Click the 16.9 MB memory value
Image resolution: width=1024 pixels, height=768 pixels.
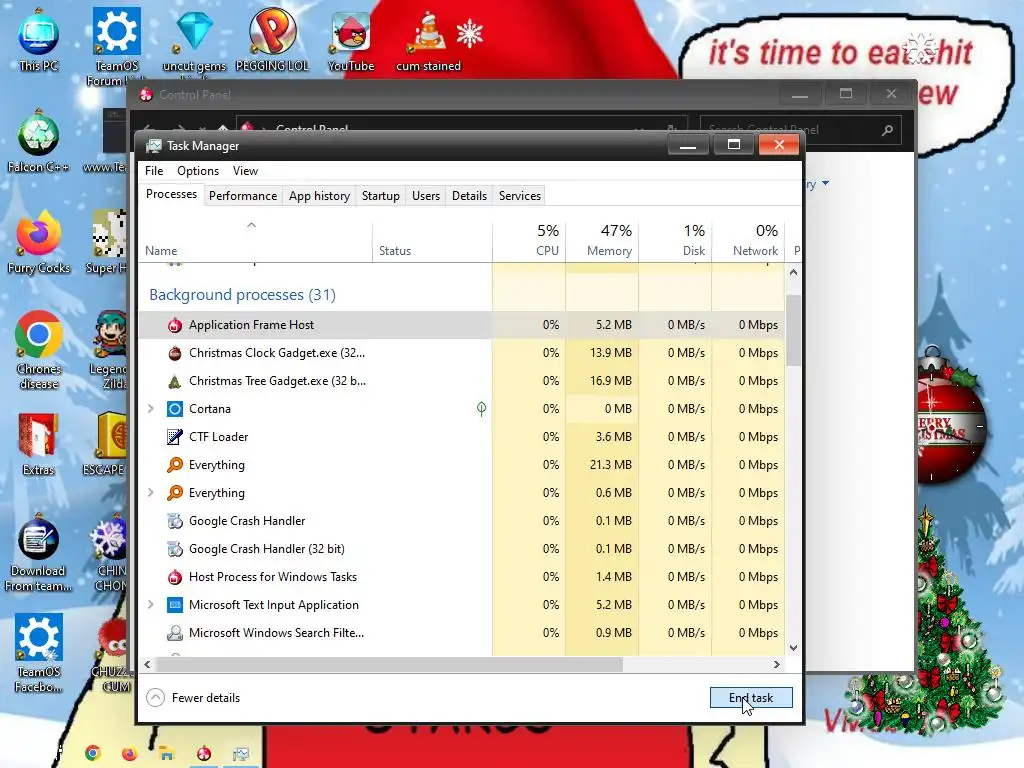[611, 381]
